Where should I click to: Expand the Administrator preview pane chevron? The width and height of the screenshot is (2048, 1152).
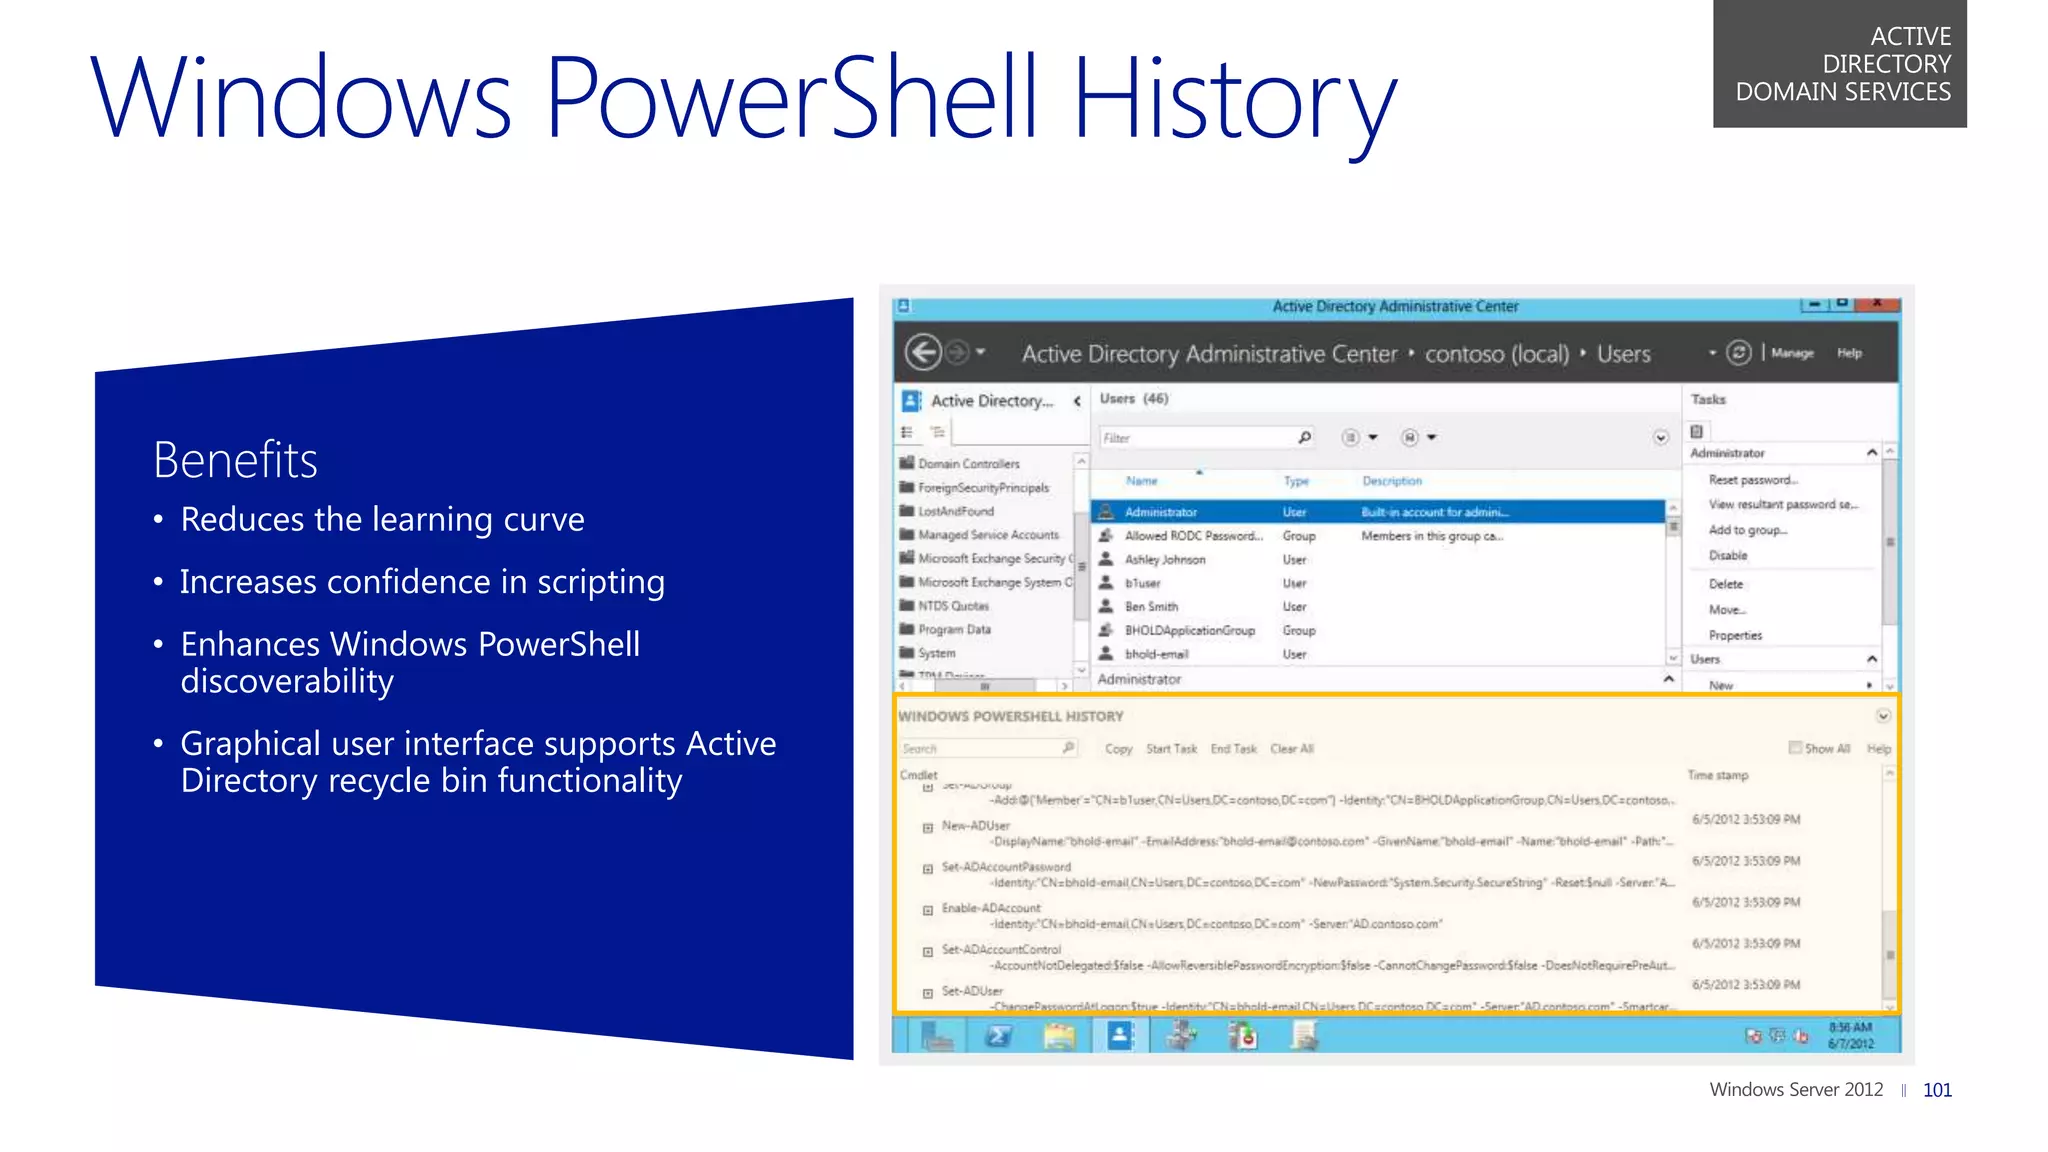1668,679
